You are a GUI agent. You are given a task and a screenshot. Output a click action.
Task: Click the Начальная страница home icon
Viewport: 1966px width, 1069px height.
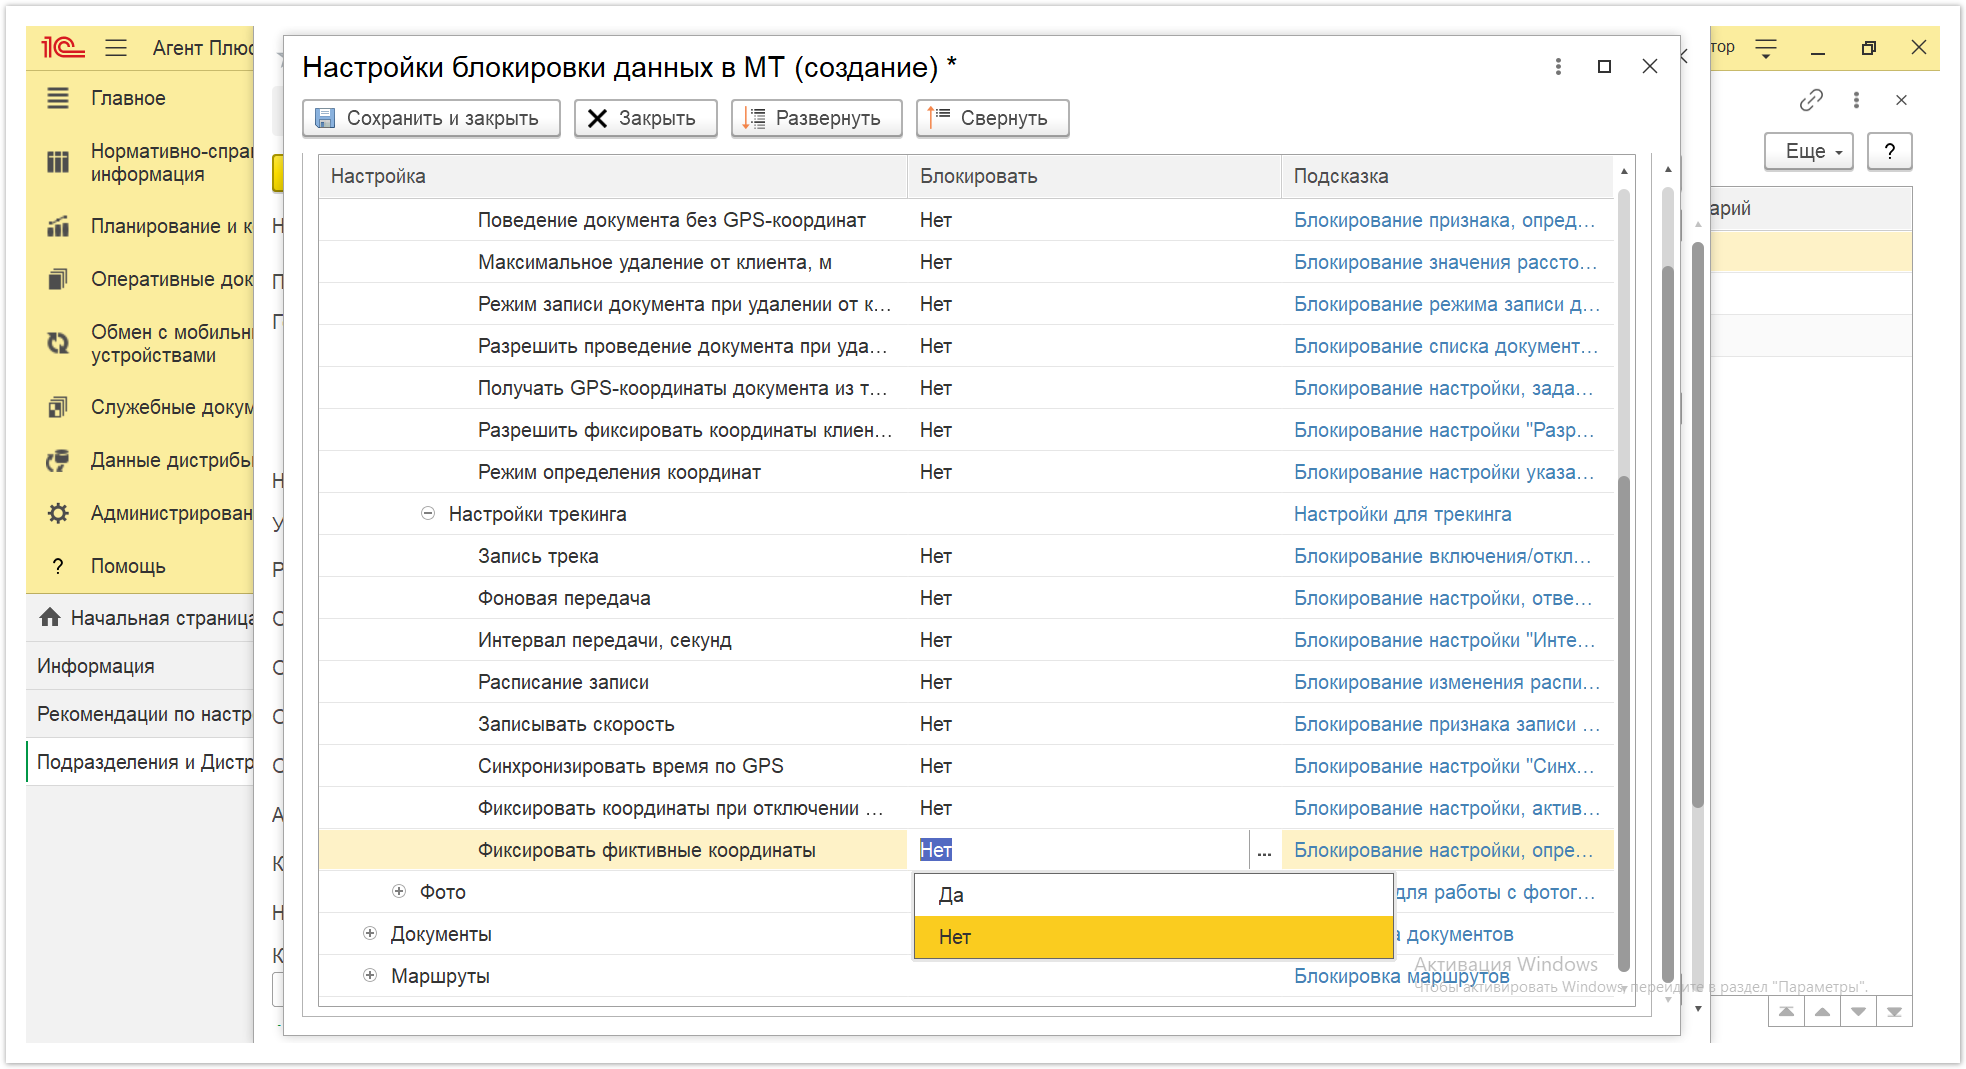coord(50,618)
